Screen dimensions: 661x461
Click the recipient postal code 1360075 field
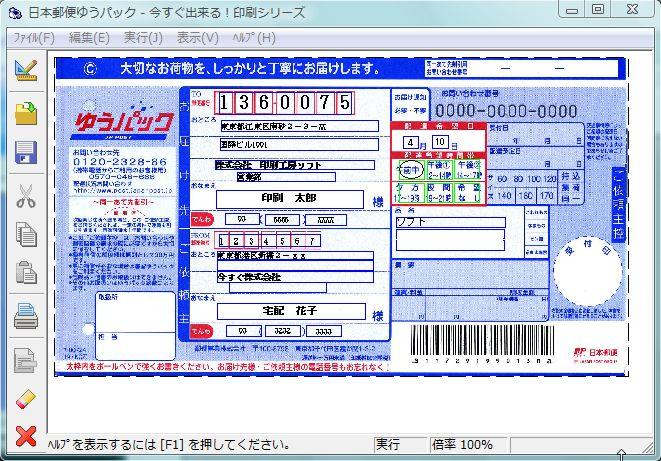(284, 102)
